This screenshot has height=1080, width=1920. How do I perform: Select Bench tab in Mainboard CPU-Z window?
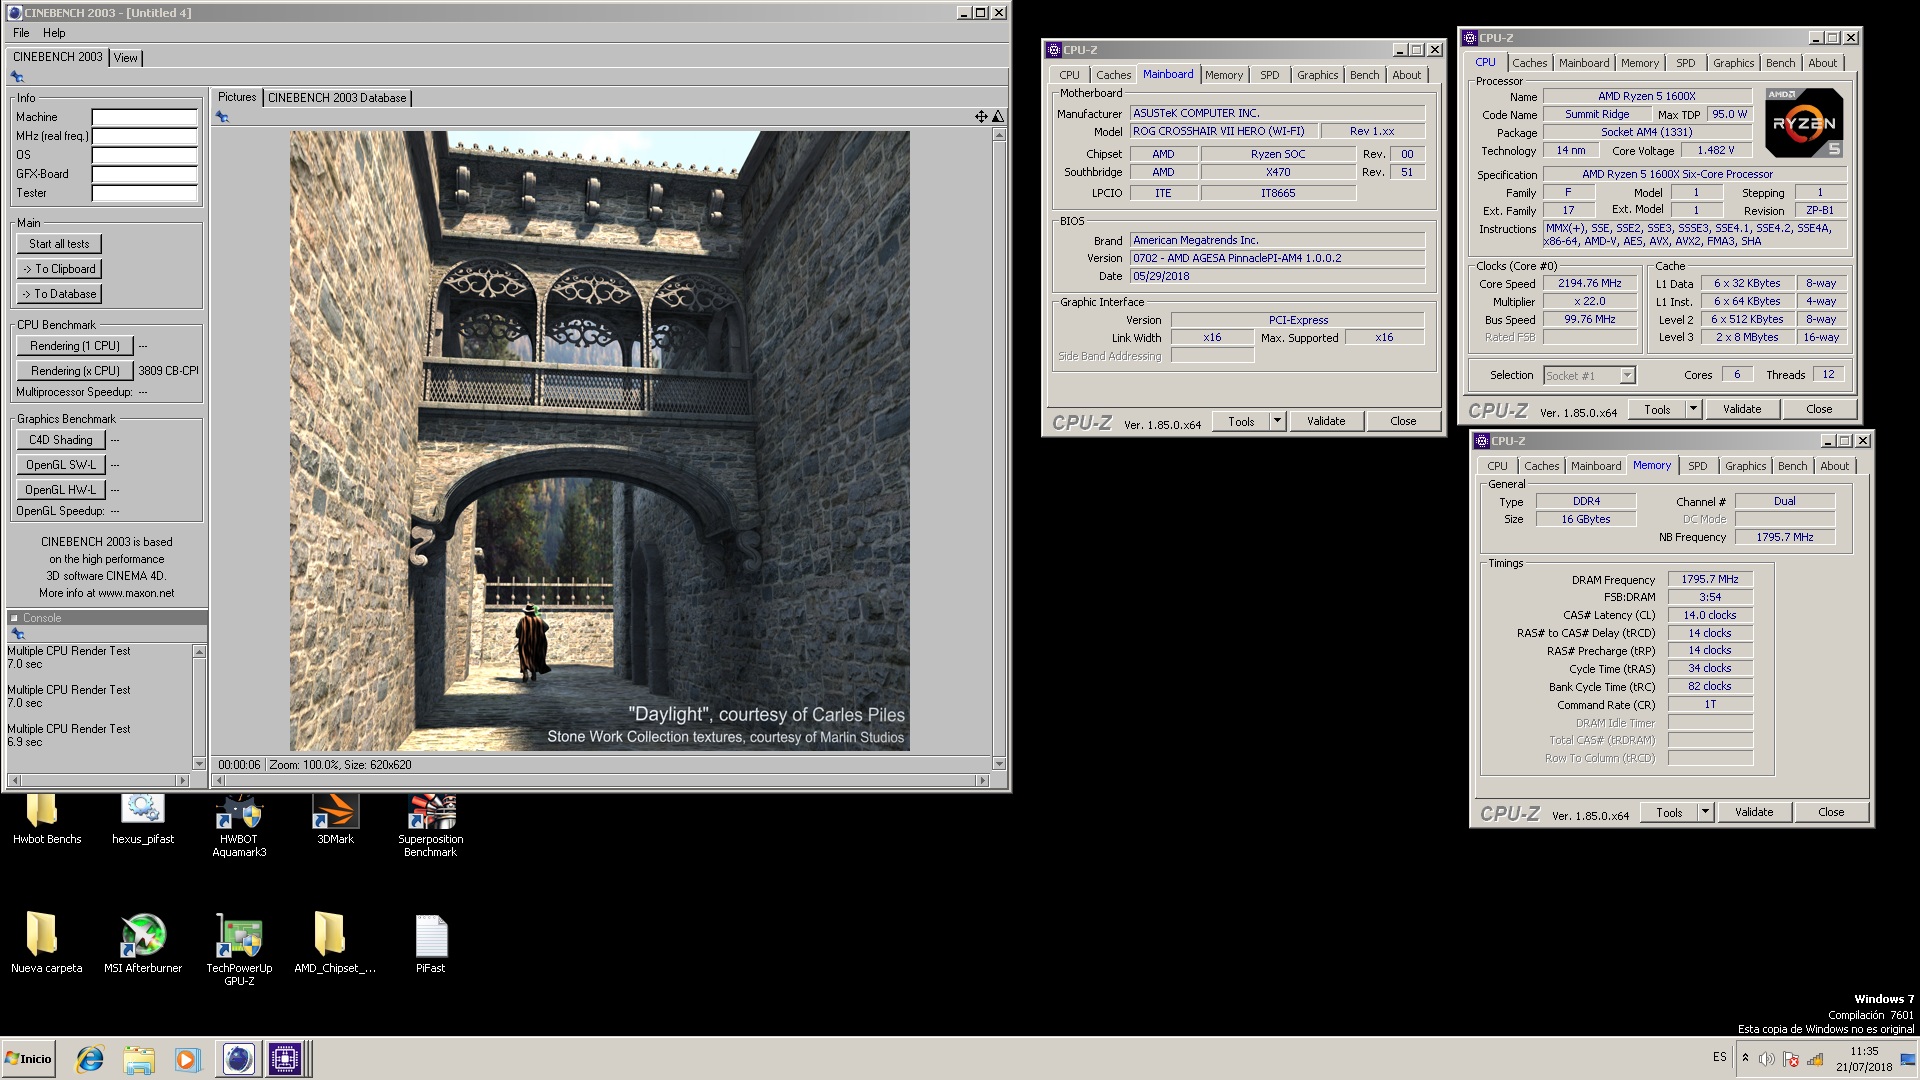pyautogui.click(x=1364, y=75)
